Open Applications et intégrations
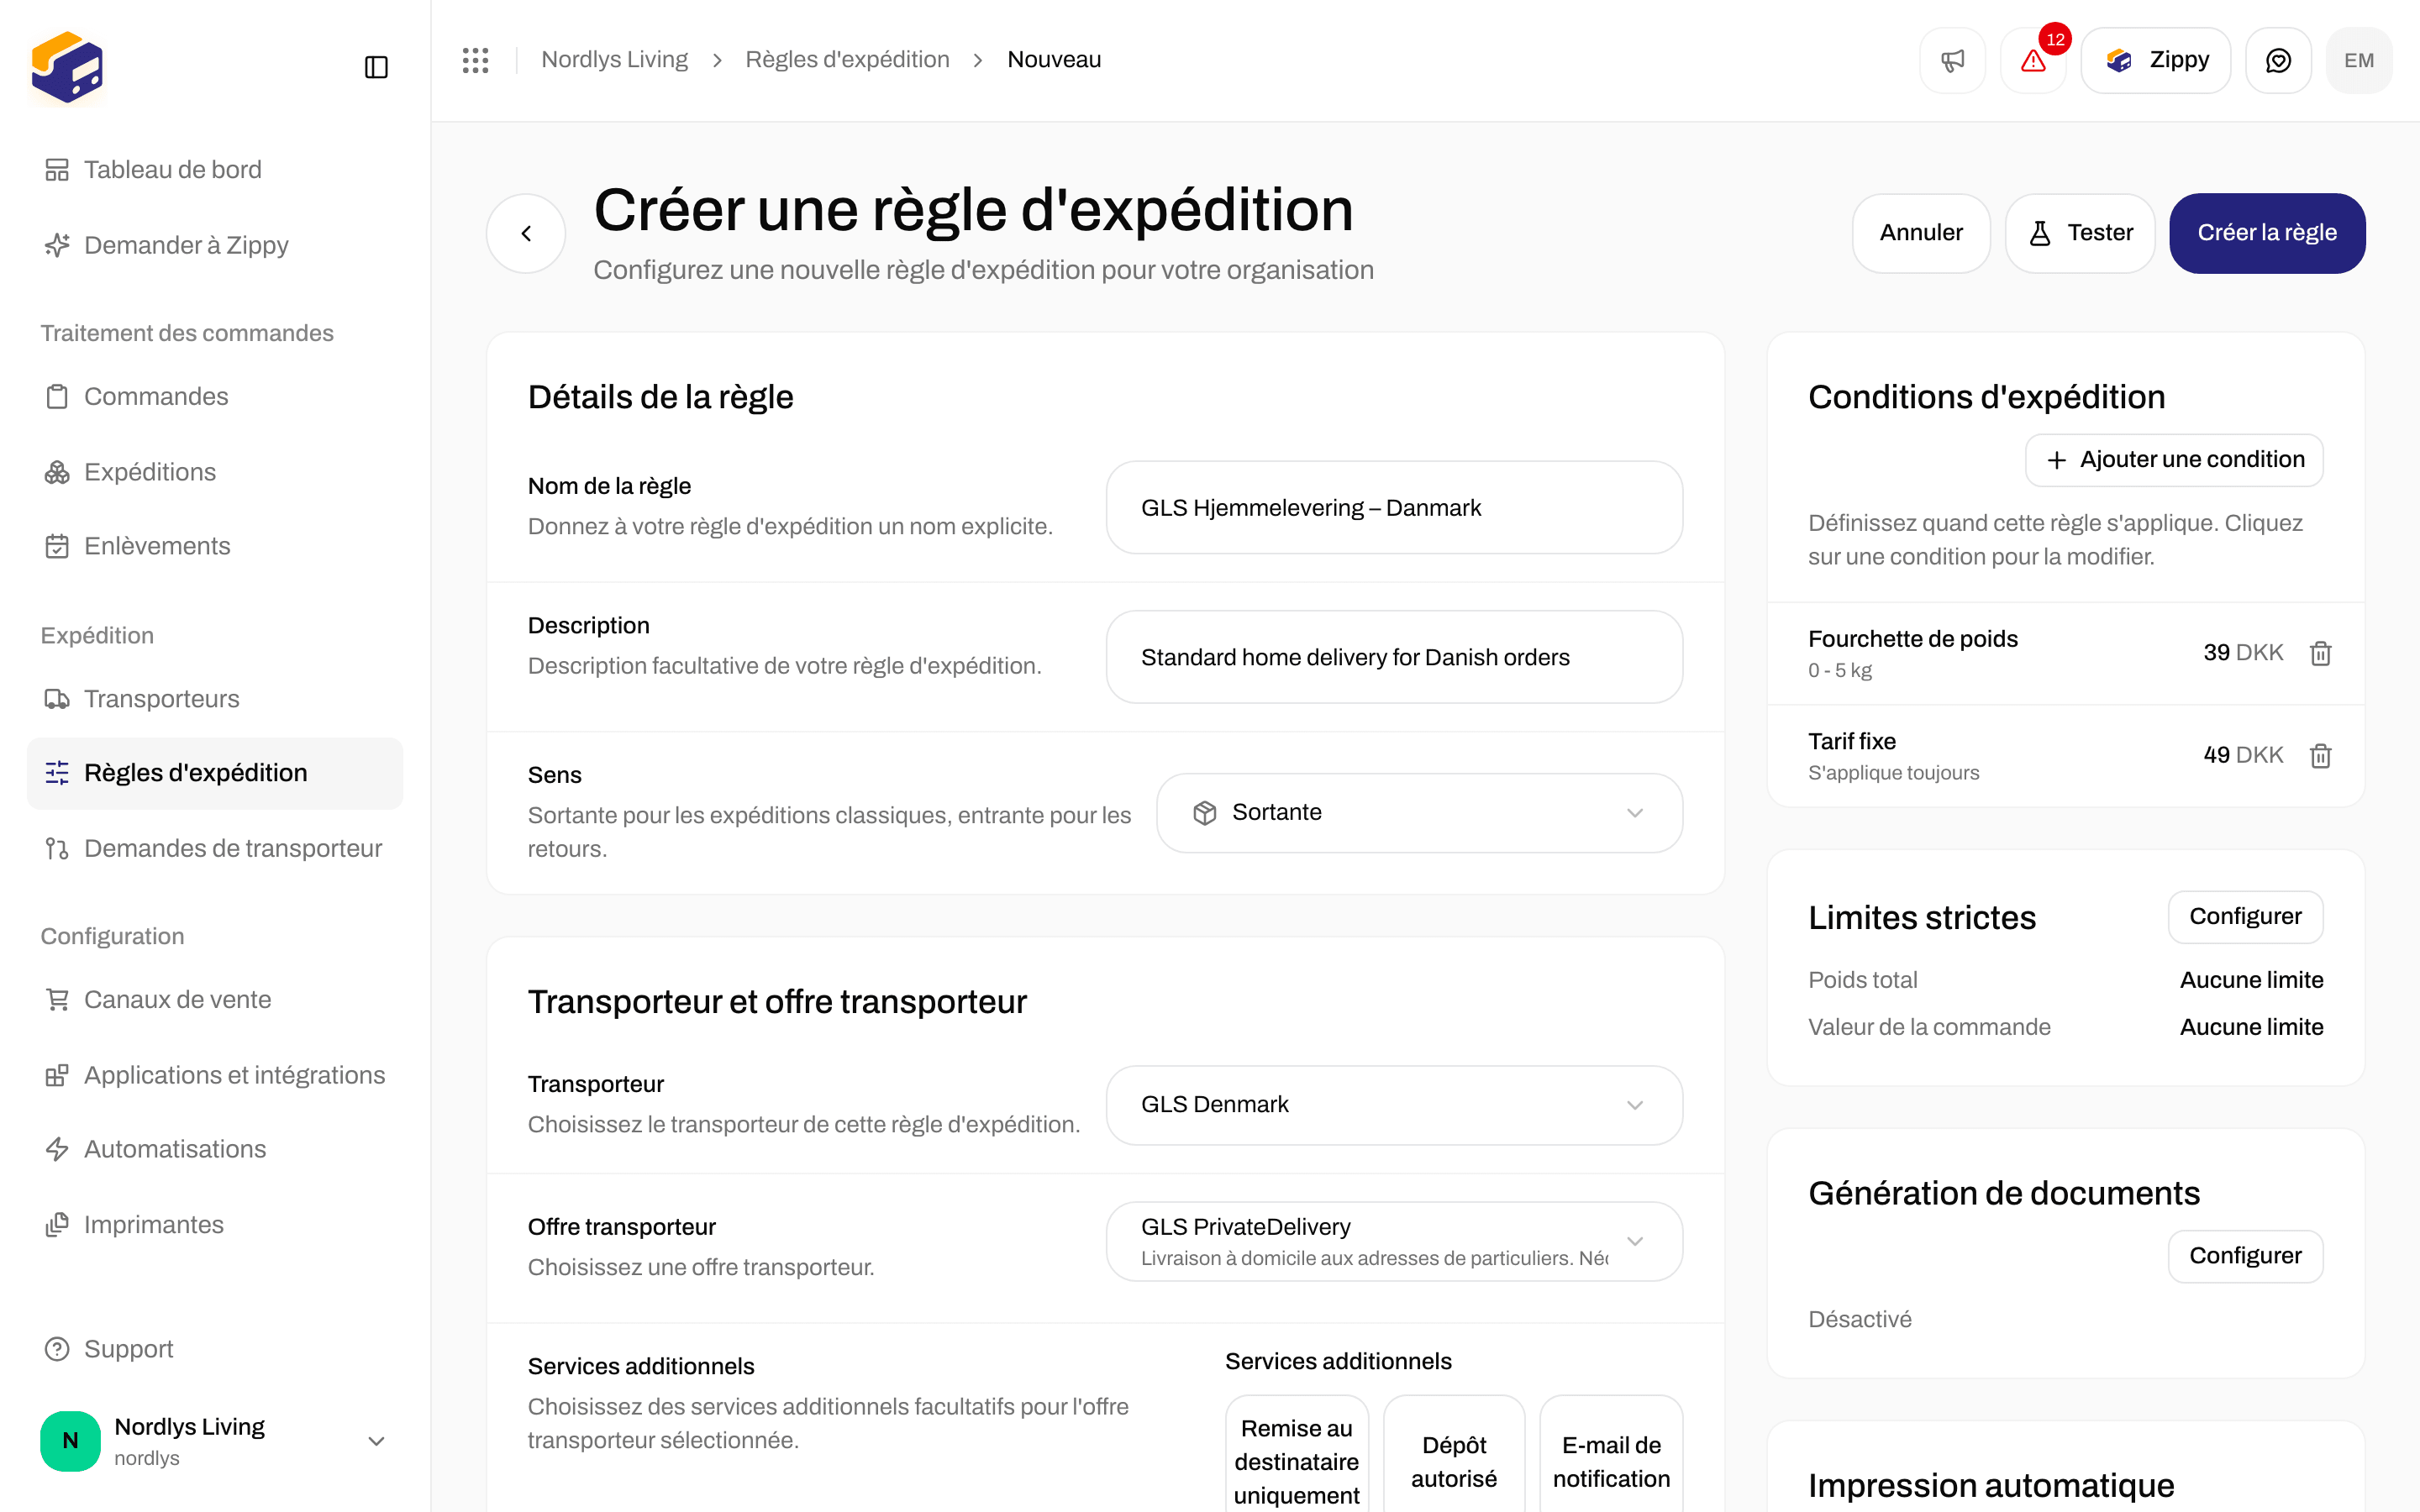The width and height of the screenshot is (2420, 1512). click(x=215, y=1075)
